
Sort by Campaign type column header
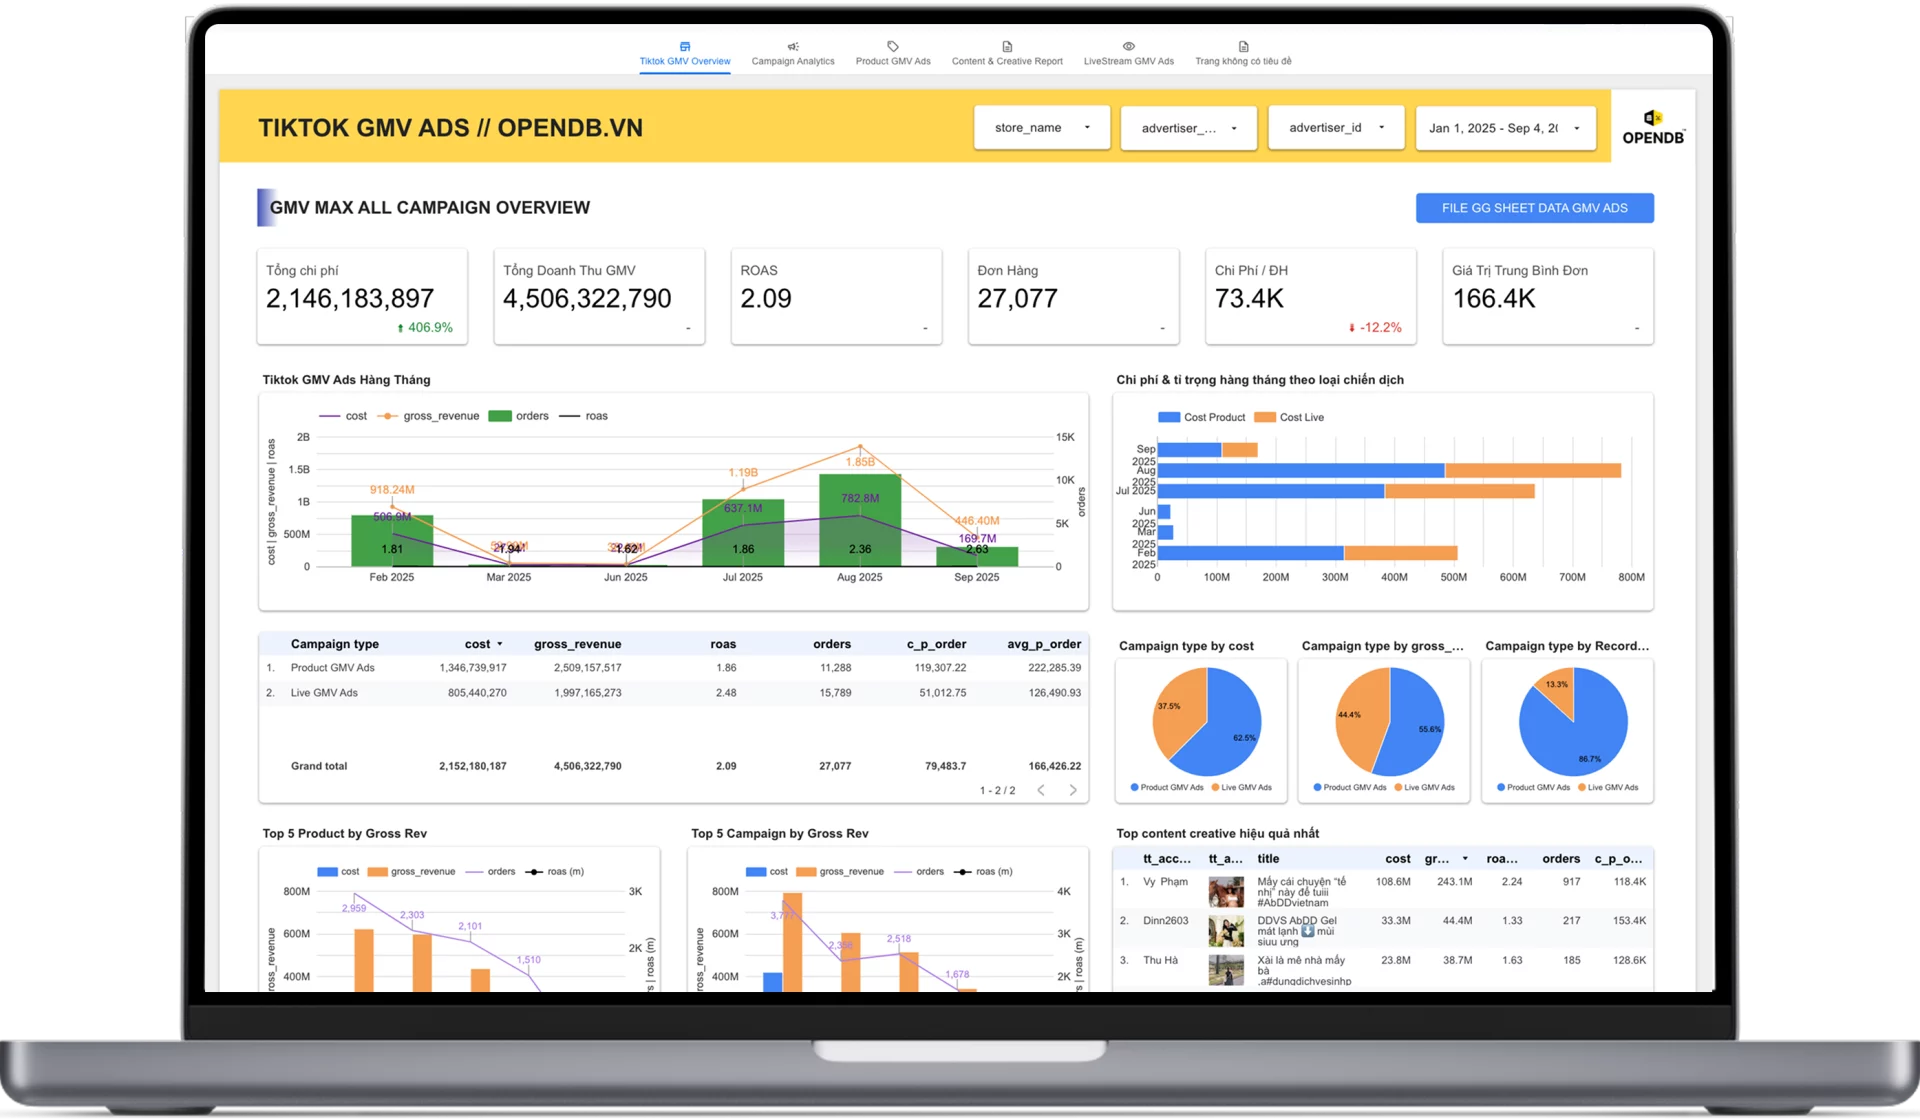click(335, 644)
